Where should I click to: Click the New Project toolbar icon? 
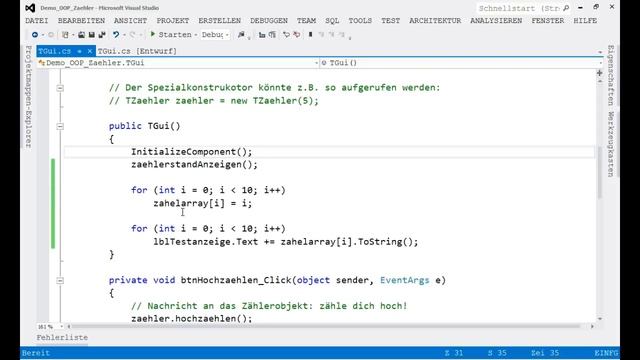(65, 35)
